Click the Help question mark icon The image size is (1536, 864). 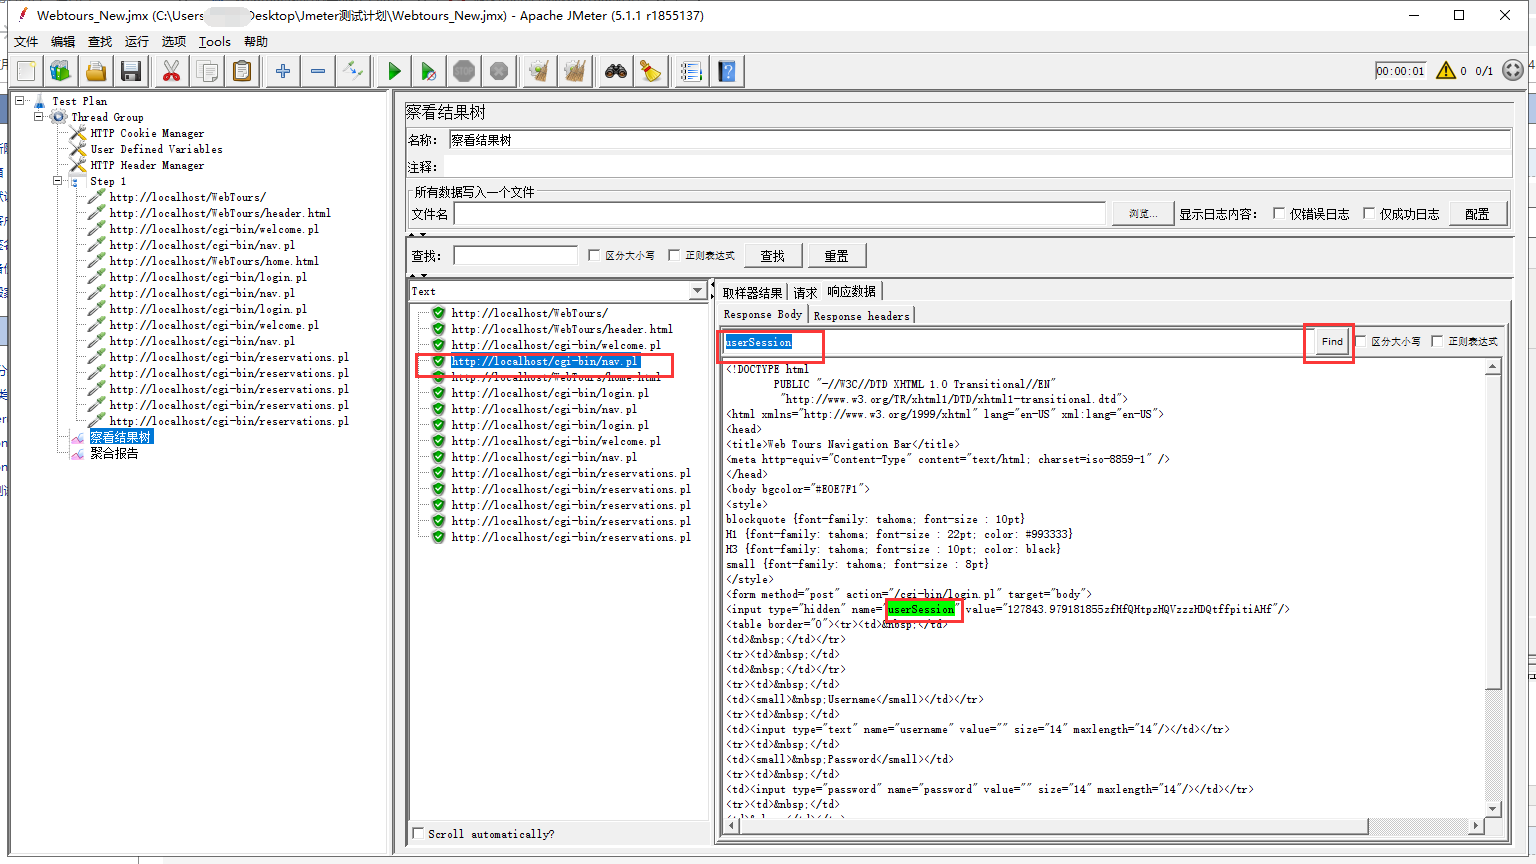(727, 71)
